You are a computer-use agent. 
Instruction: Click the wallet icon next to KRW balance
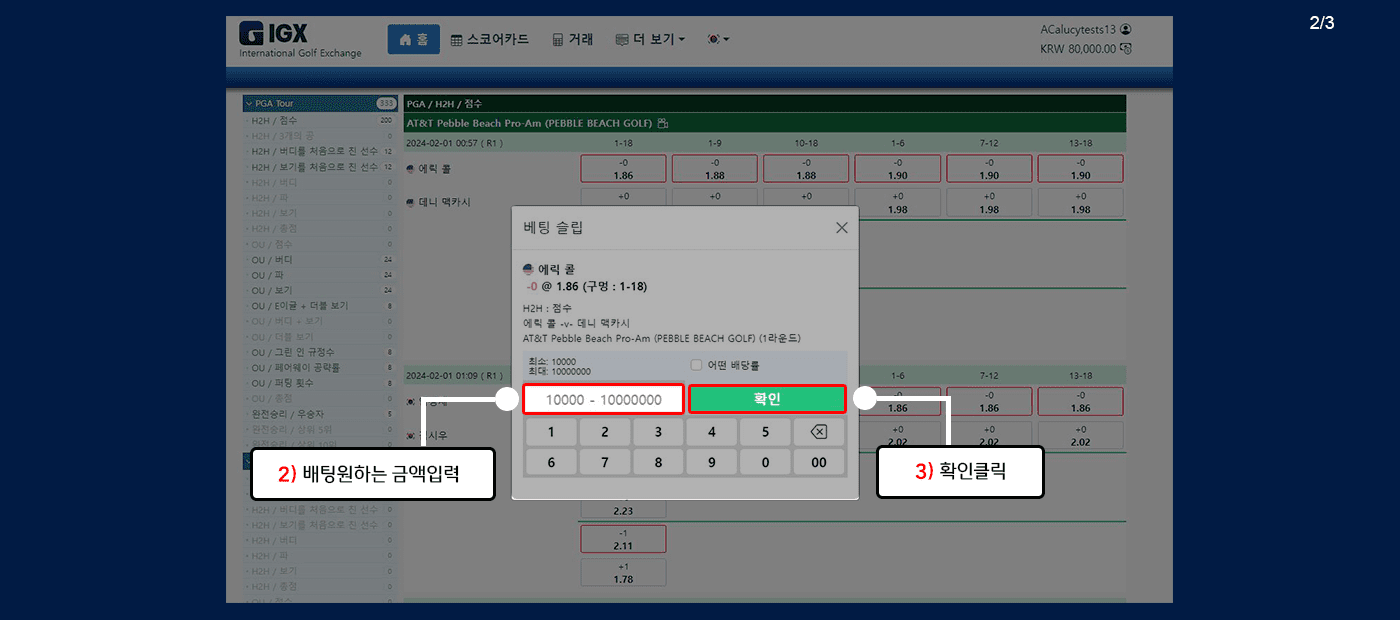pos(1126,49)
